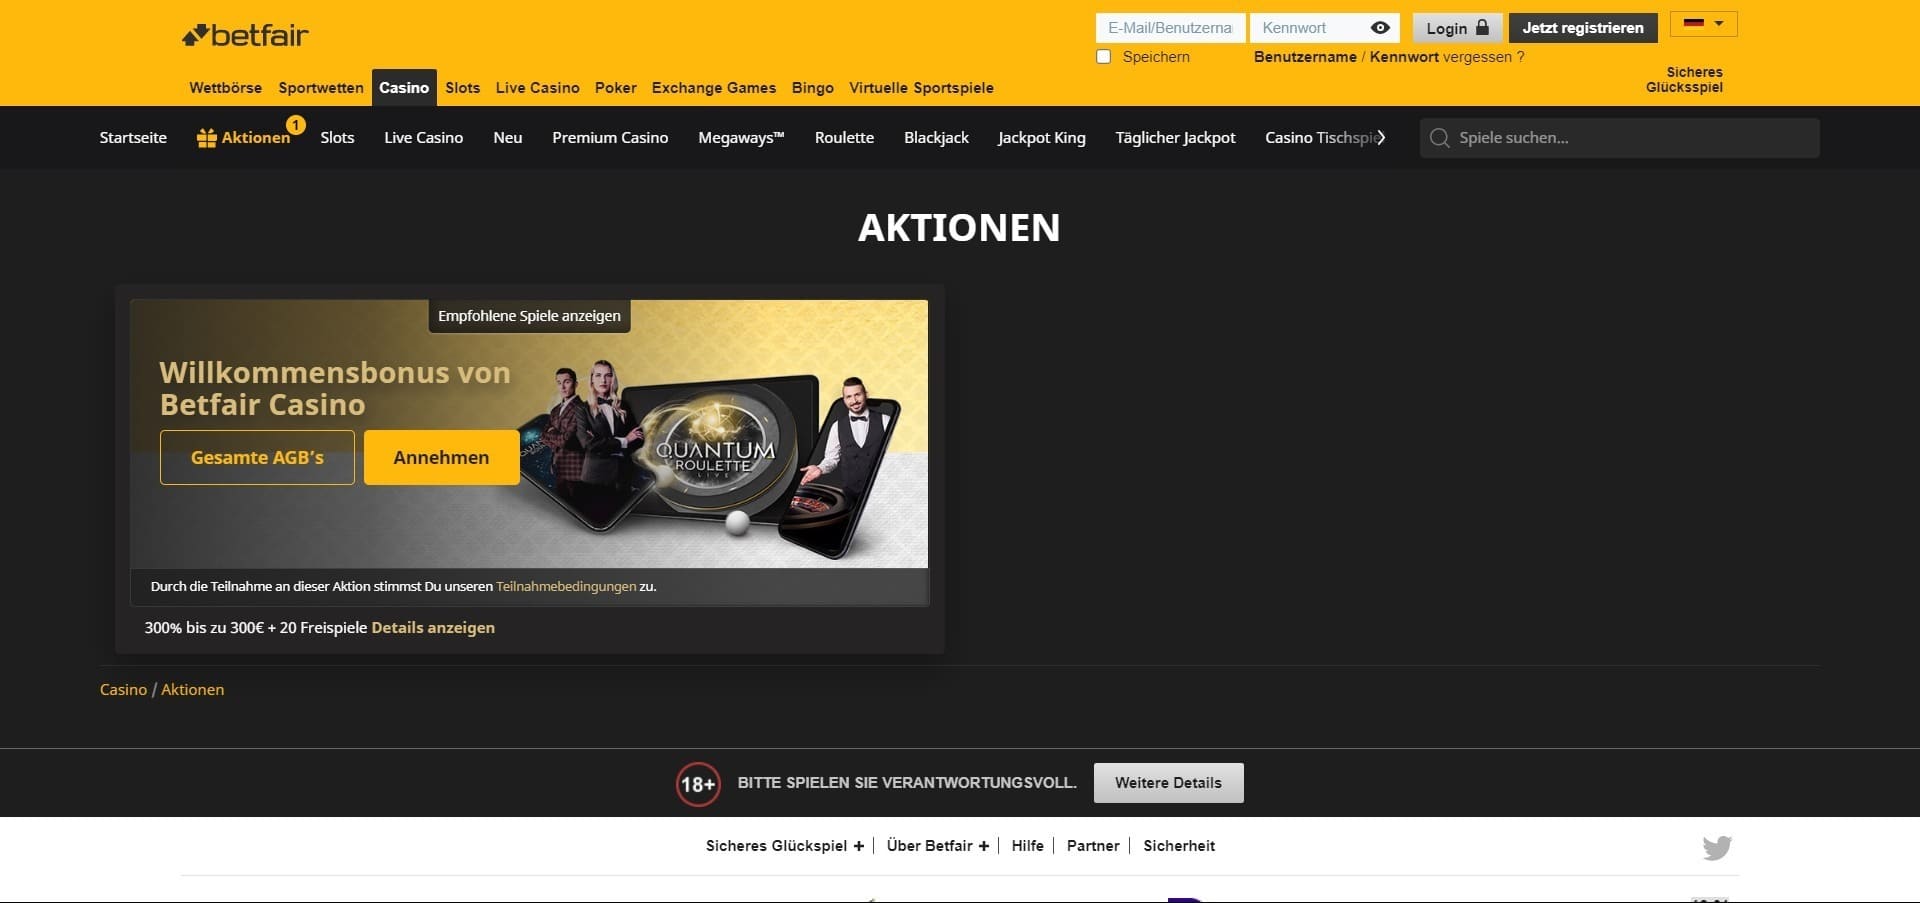The width and height of the screenshot is (1920, 903).
Task: Click the 18+ age restriction badge
Action: [x=697, y=784]
